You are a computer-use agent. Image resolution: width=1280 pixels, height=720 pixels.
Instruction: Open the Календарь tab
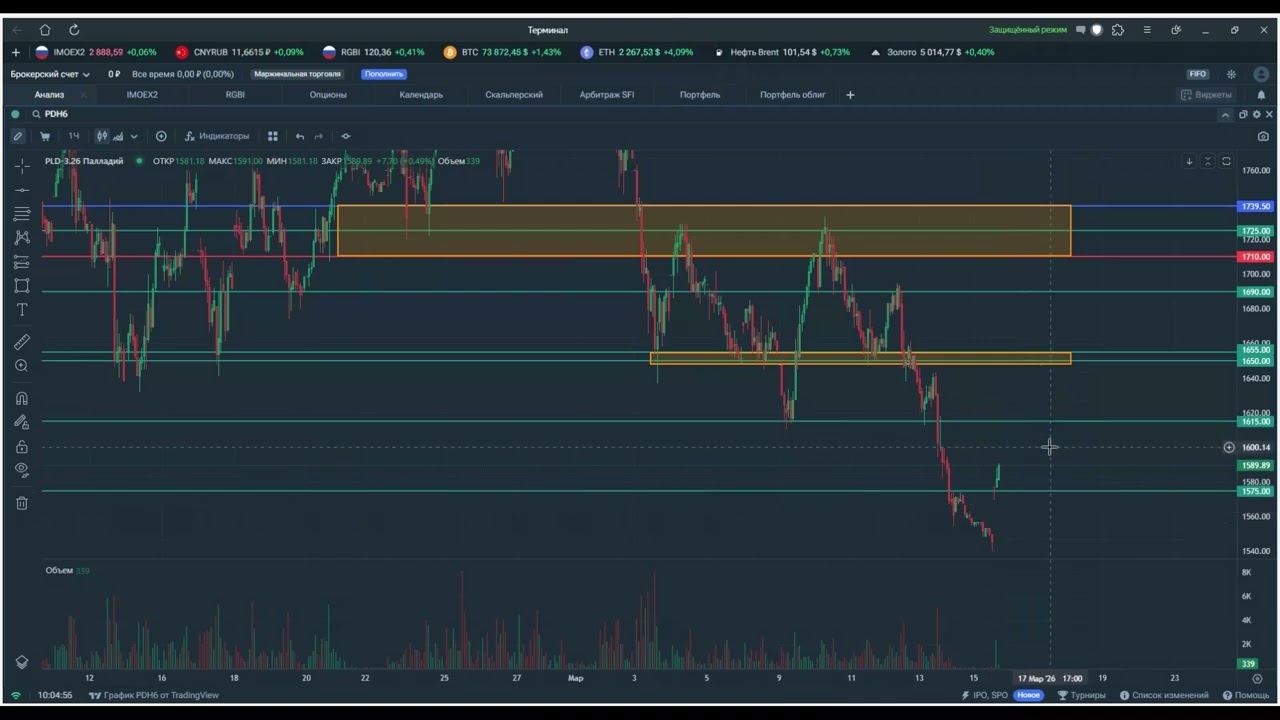pyautogui.click(x=421, y=95)
